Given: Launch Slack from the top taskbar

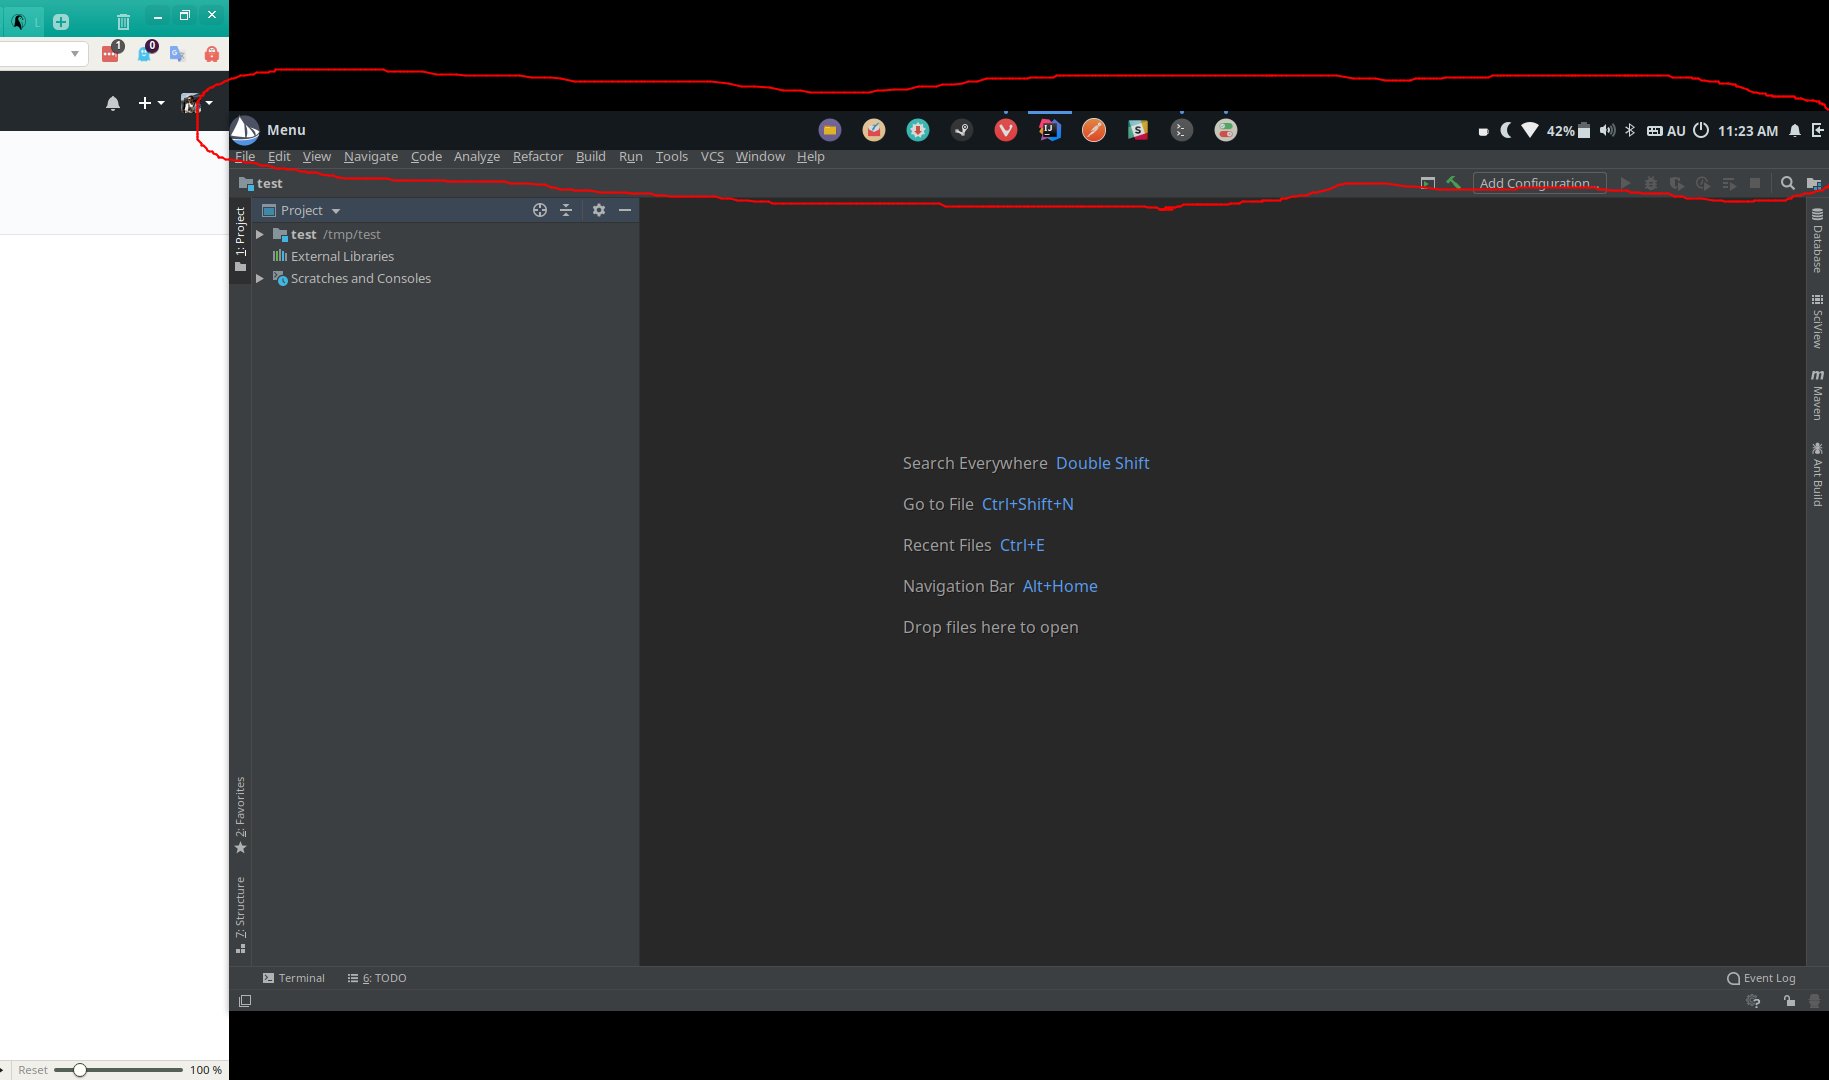Looking at the screenshot, I should coord(1137,130).
